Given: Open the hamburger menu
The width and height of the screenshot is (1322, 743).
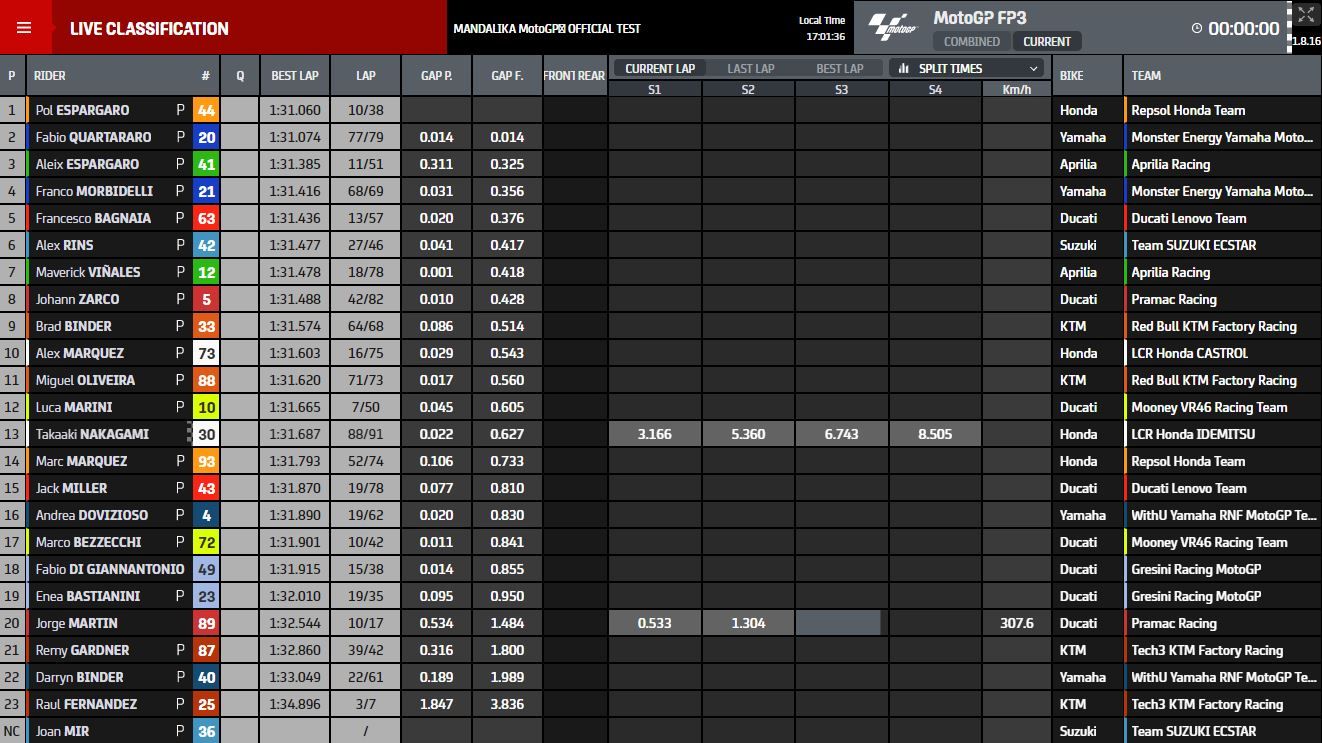Looking at the screenshot, I should point(24,28).
